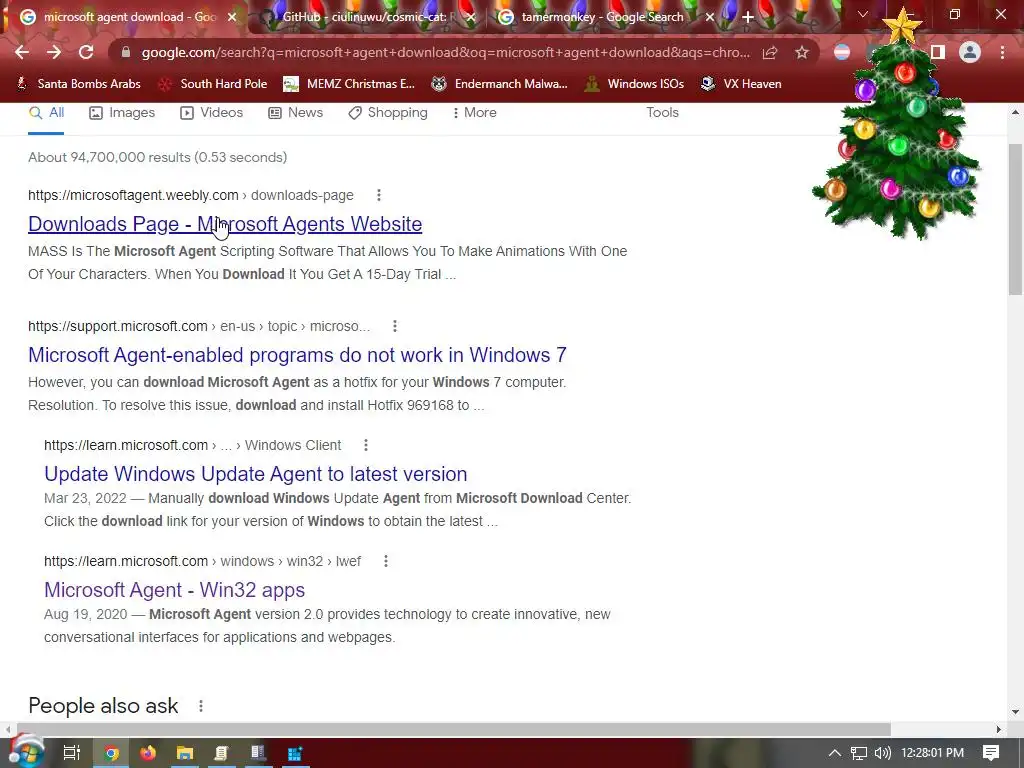
Task: Open the server cabinet taskbar app
Action: click(258, 753)
